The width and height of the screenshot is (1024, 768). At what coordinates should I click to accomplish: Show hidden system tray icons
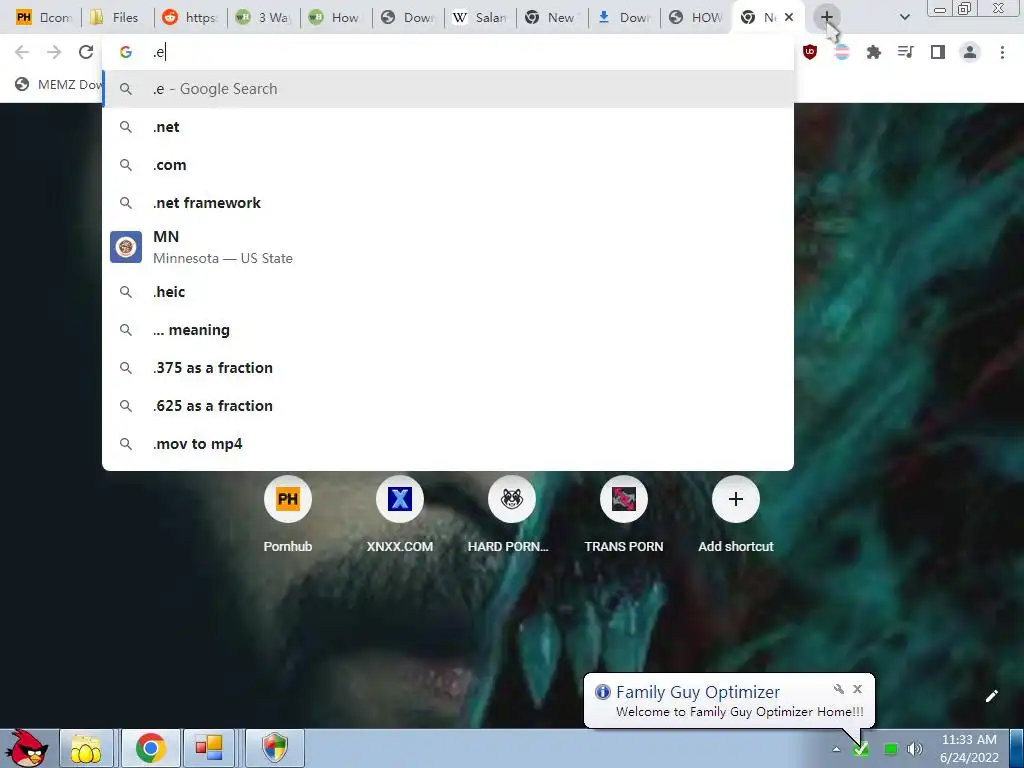coord(836,749)
